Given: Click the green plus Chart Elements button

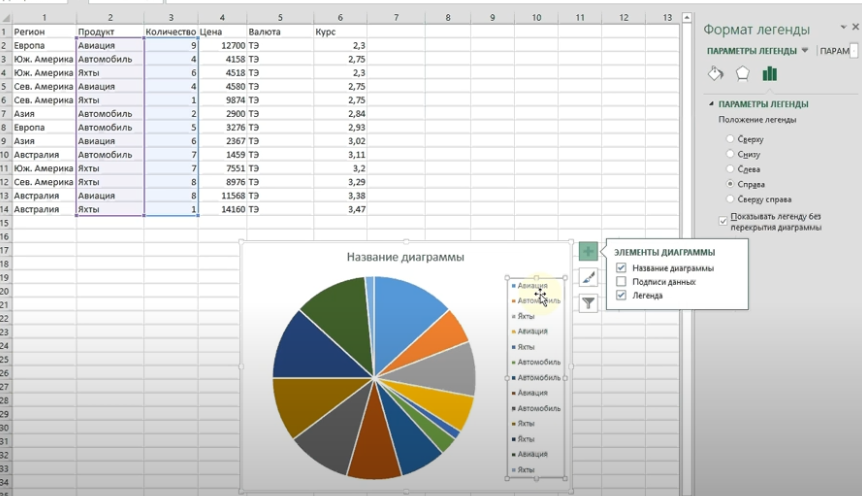Looking at the screenshot, I should [588, 252].
